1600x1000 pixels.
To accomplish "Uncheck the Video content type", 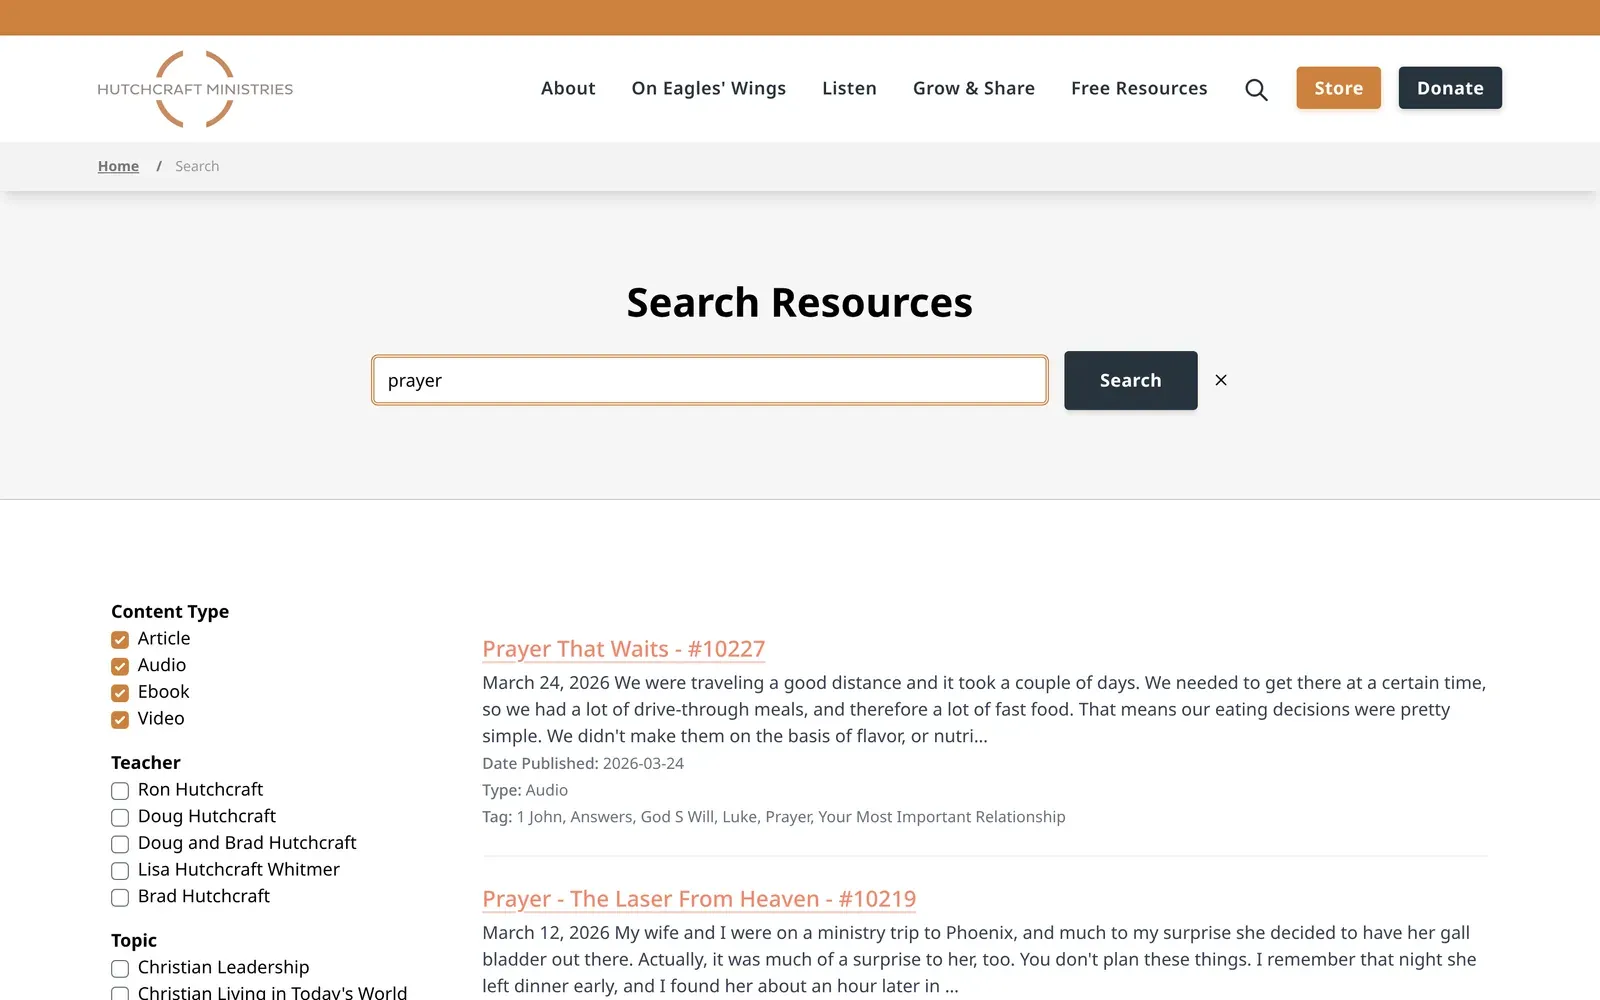I will click(x=120, y=720).
